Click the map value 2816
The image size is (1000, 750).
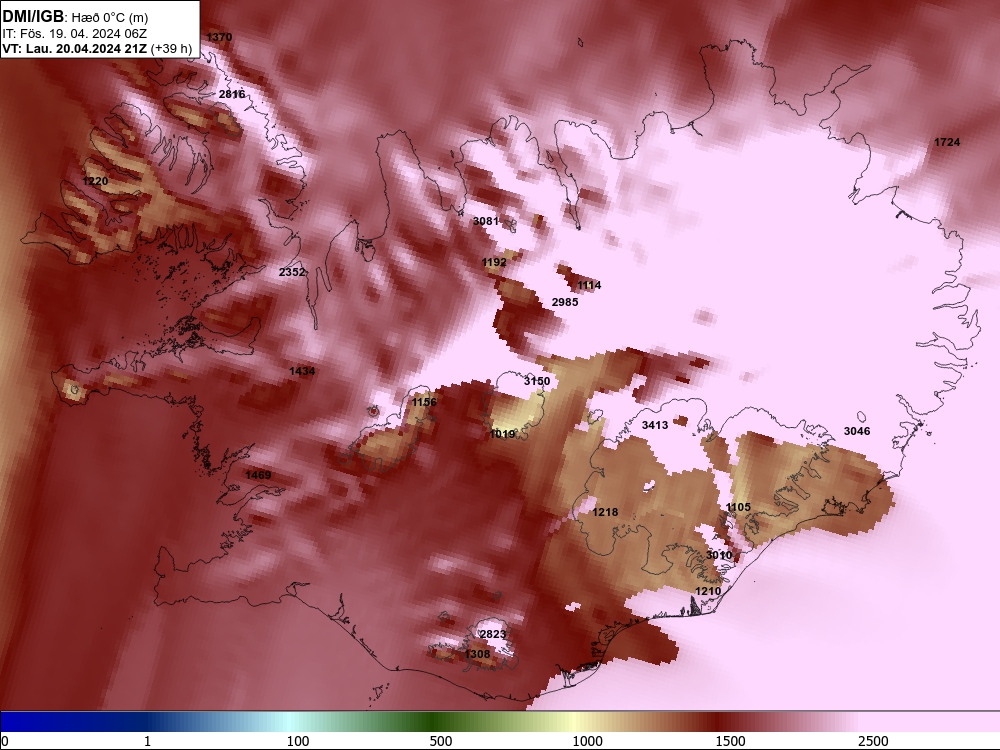tap(232, 94)
